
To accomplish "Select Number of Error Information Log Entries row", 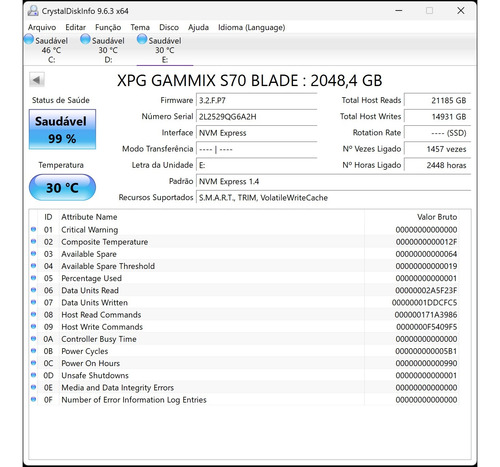I will point(244,400).
